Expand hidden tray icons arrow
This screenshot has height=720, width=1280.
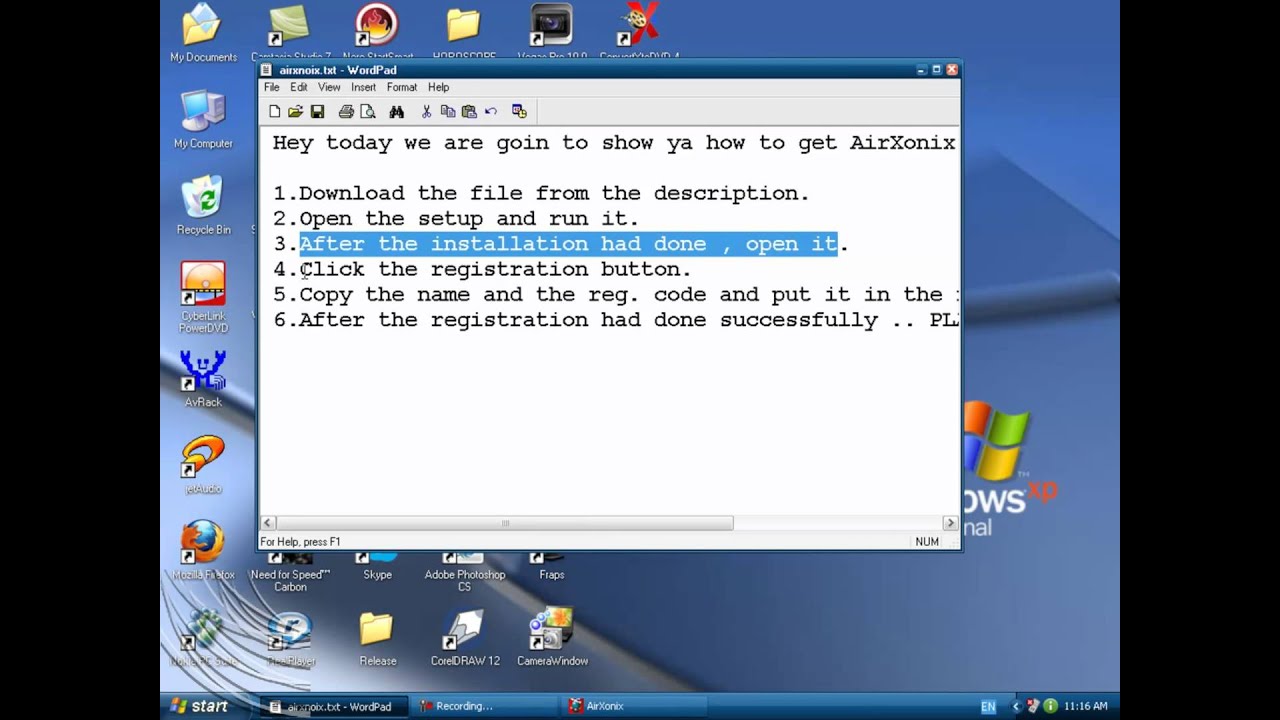coord(1016,706)
